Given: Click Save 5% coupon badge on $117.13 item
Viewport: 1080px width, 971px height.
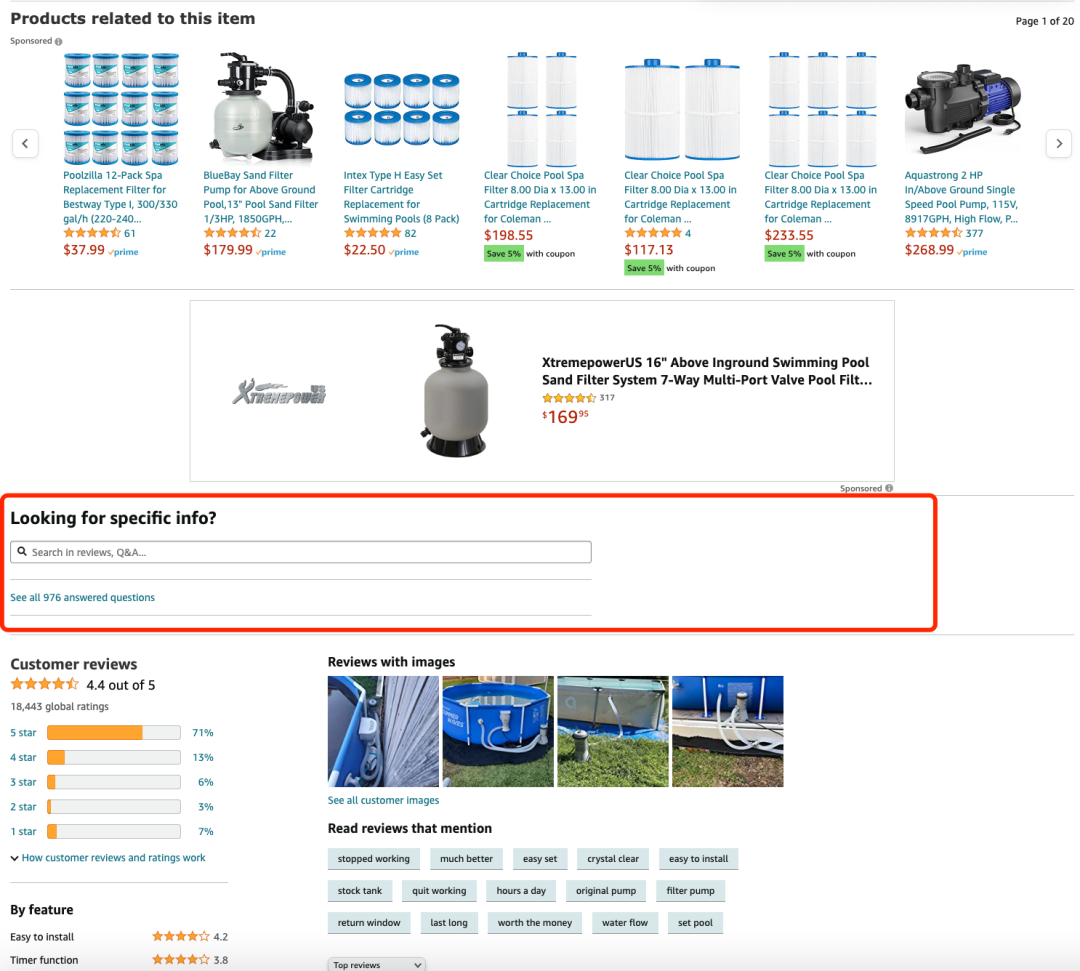Looking at the screenshot, I should pyautogui.click(x=644, y=268).
